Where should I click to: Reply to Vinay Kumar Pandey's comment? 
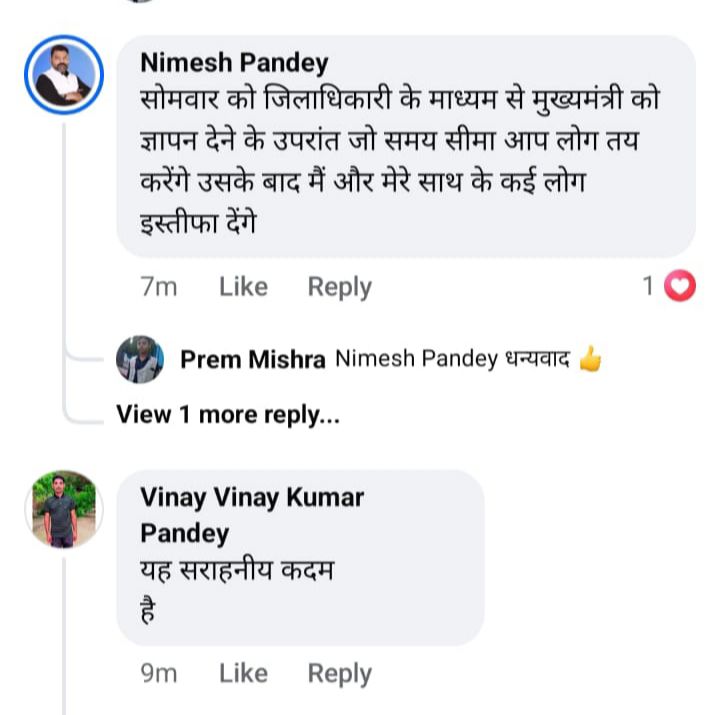339,673
